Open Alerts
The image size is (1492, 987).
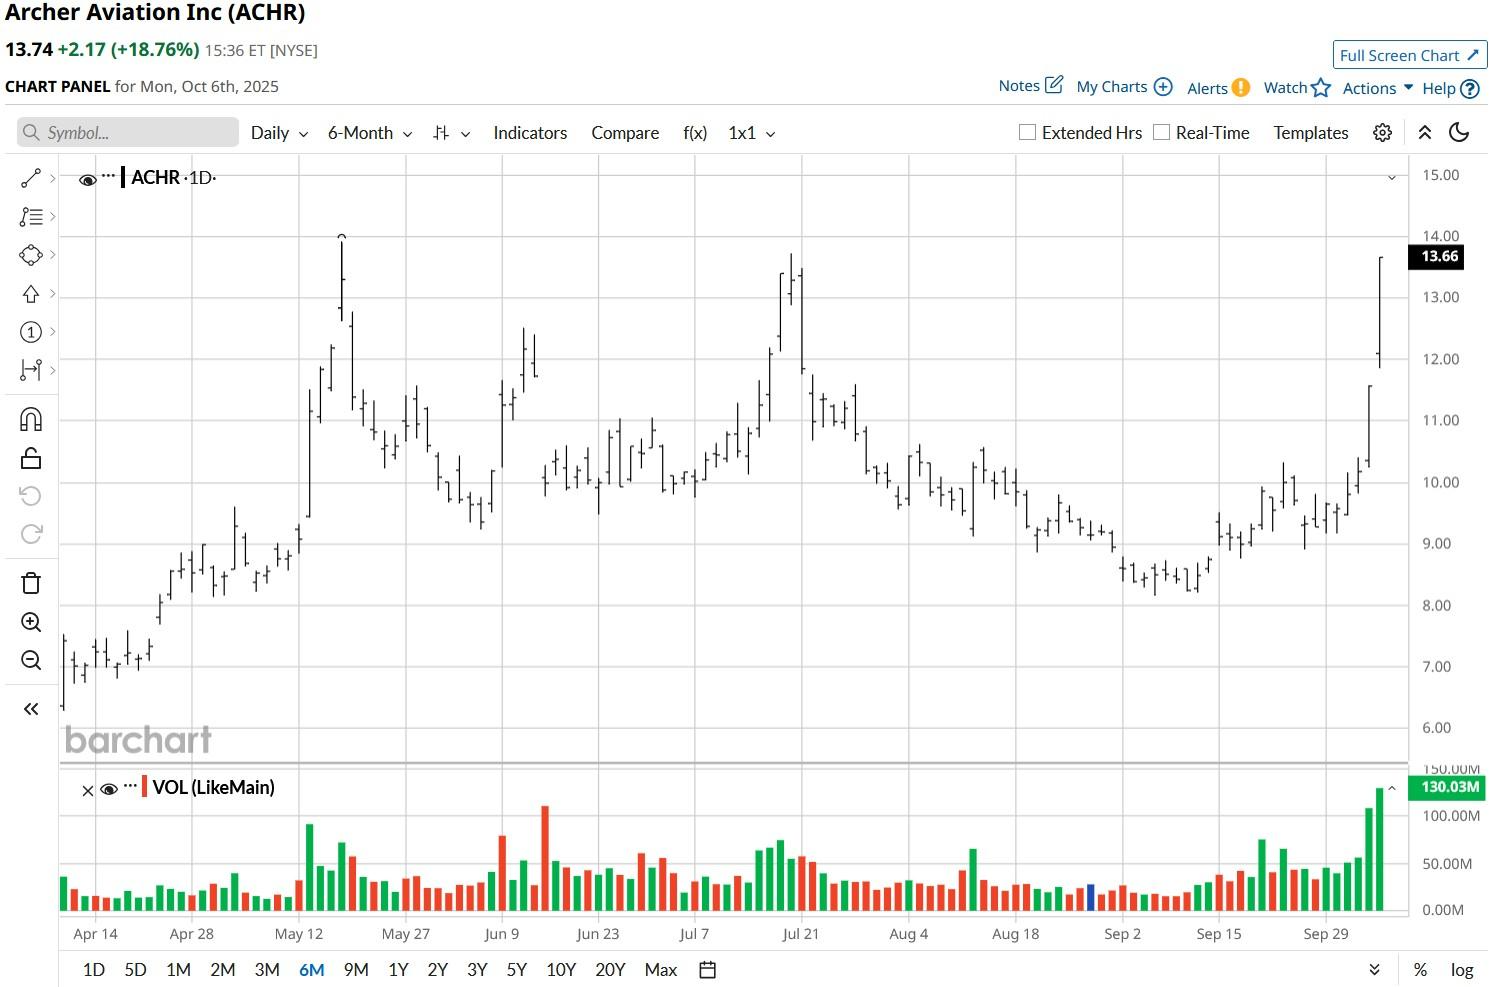coord(1218,88)
